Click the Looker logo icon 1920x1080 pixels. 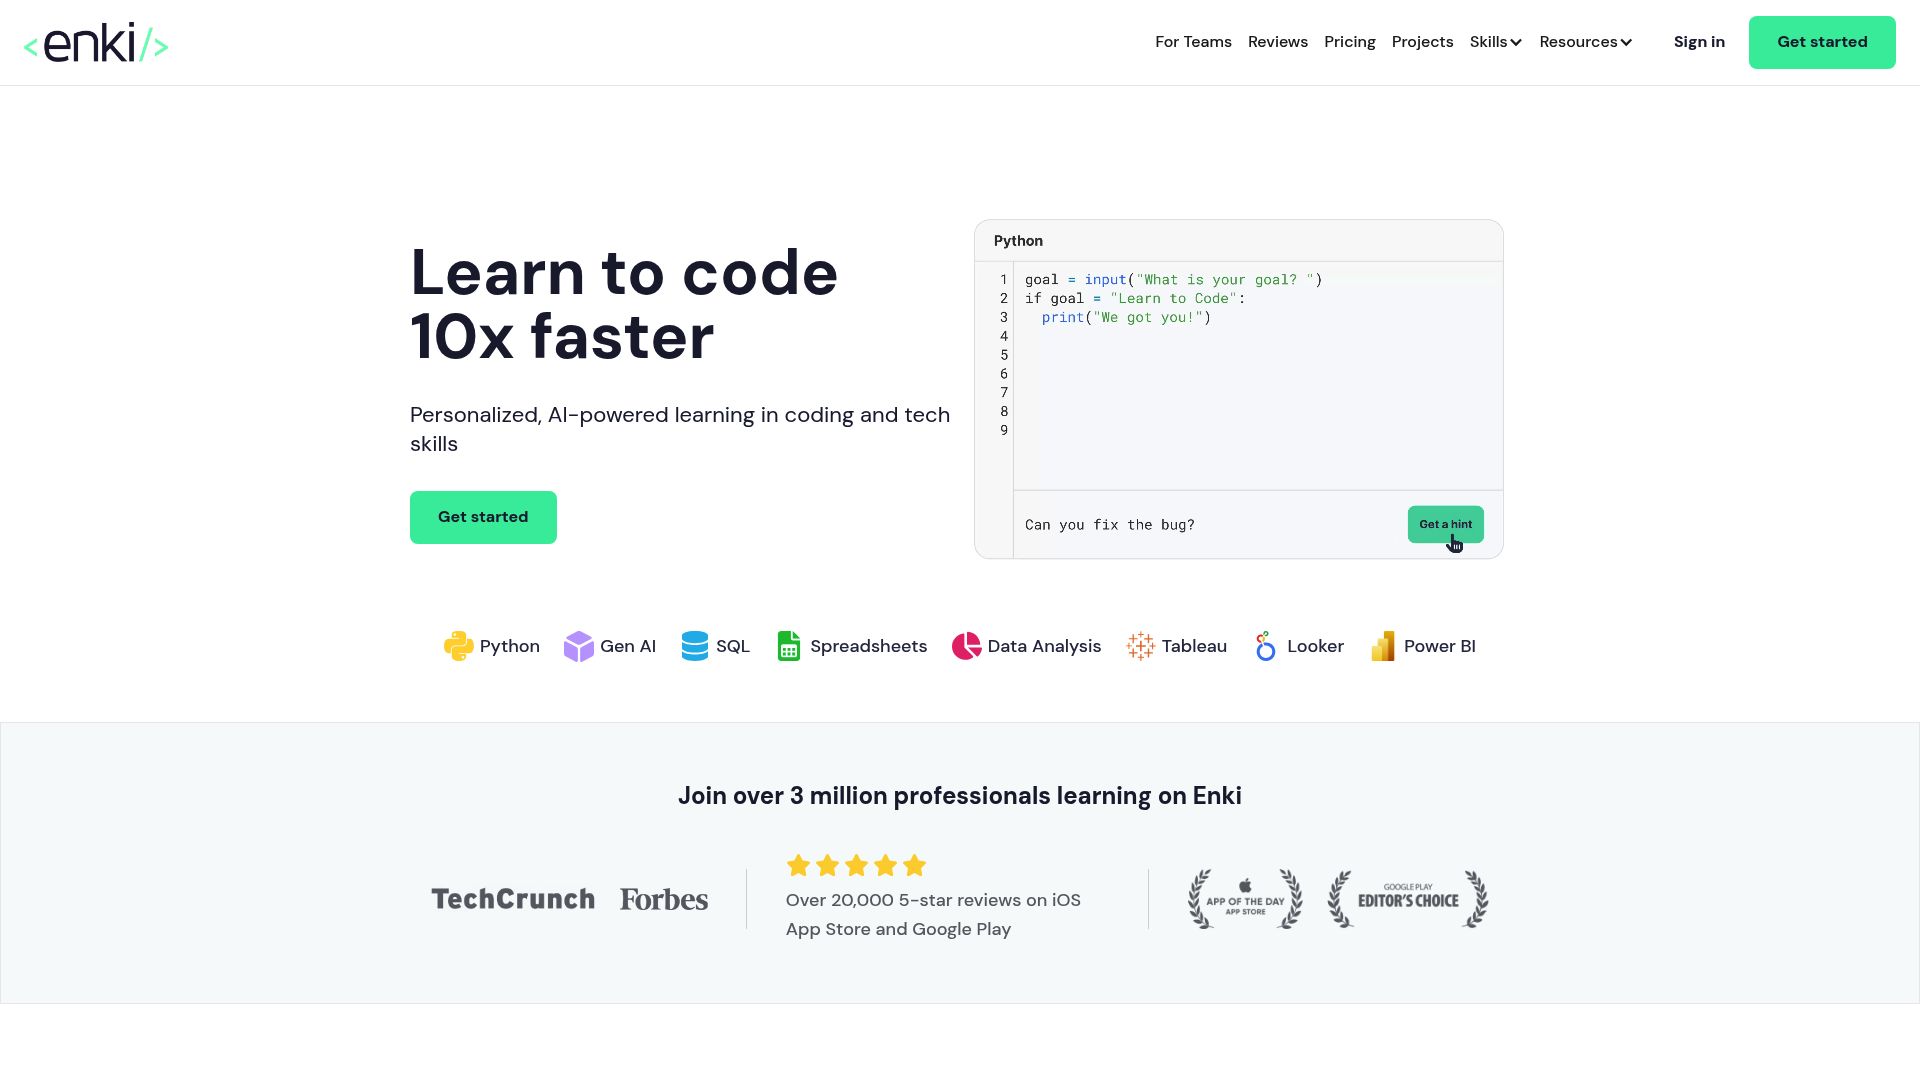[1265, 646]
